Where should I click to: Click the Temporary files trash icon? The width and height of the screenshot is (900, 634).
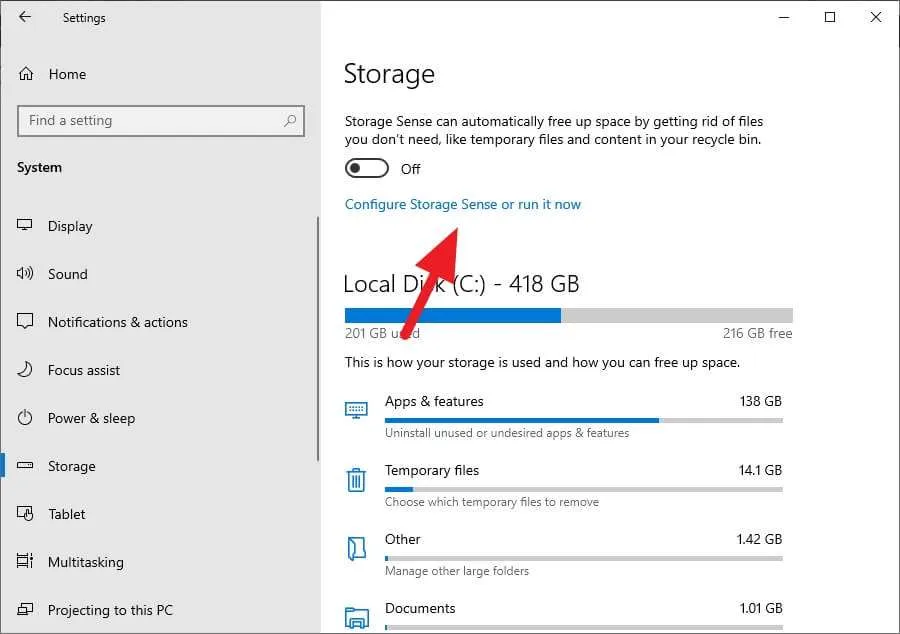356,480
